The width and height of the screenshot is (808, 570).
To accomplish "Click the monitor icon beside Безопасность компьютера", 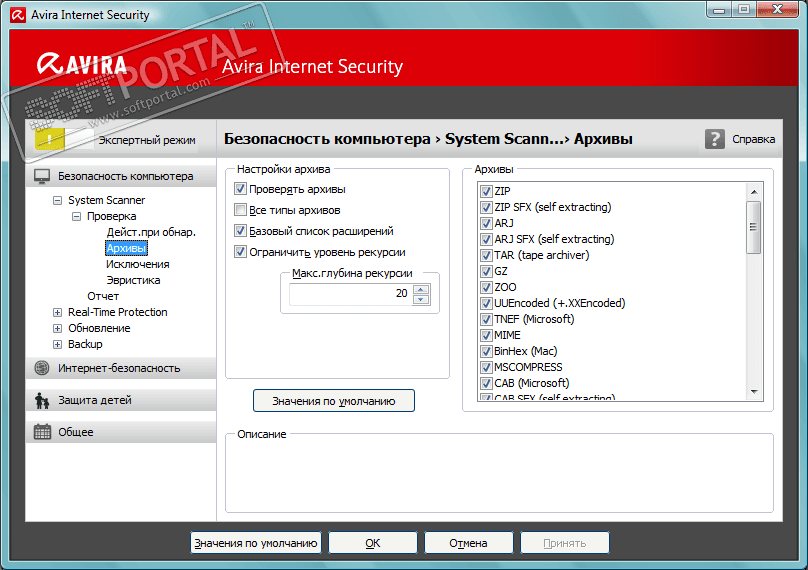I will click(x=42, y=176).
